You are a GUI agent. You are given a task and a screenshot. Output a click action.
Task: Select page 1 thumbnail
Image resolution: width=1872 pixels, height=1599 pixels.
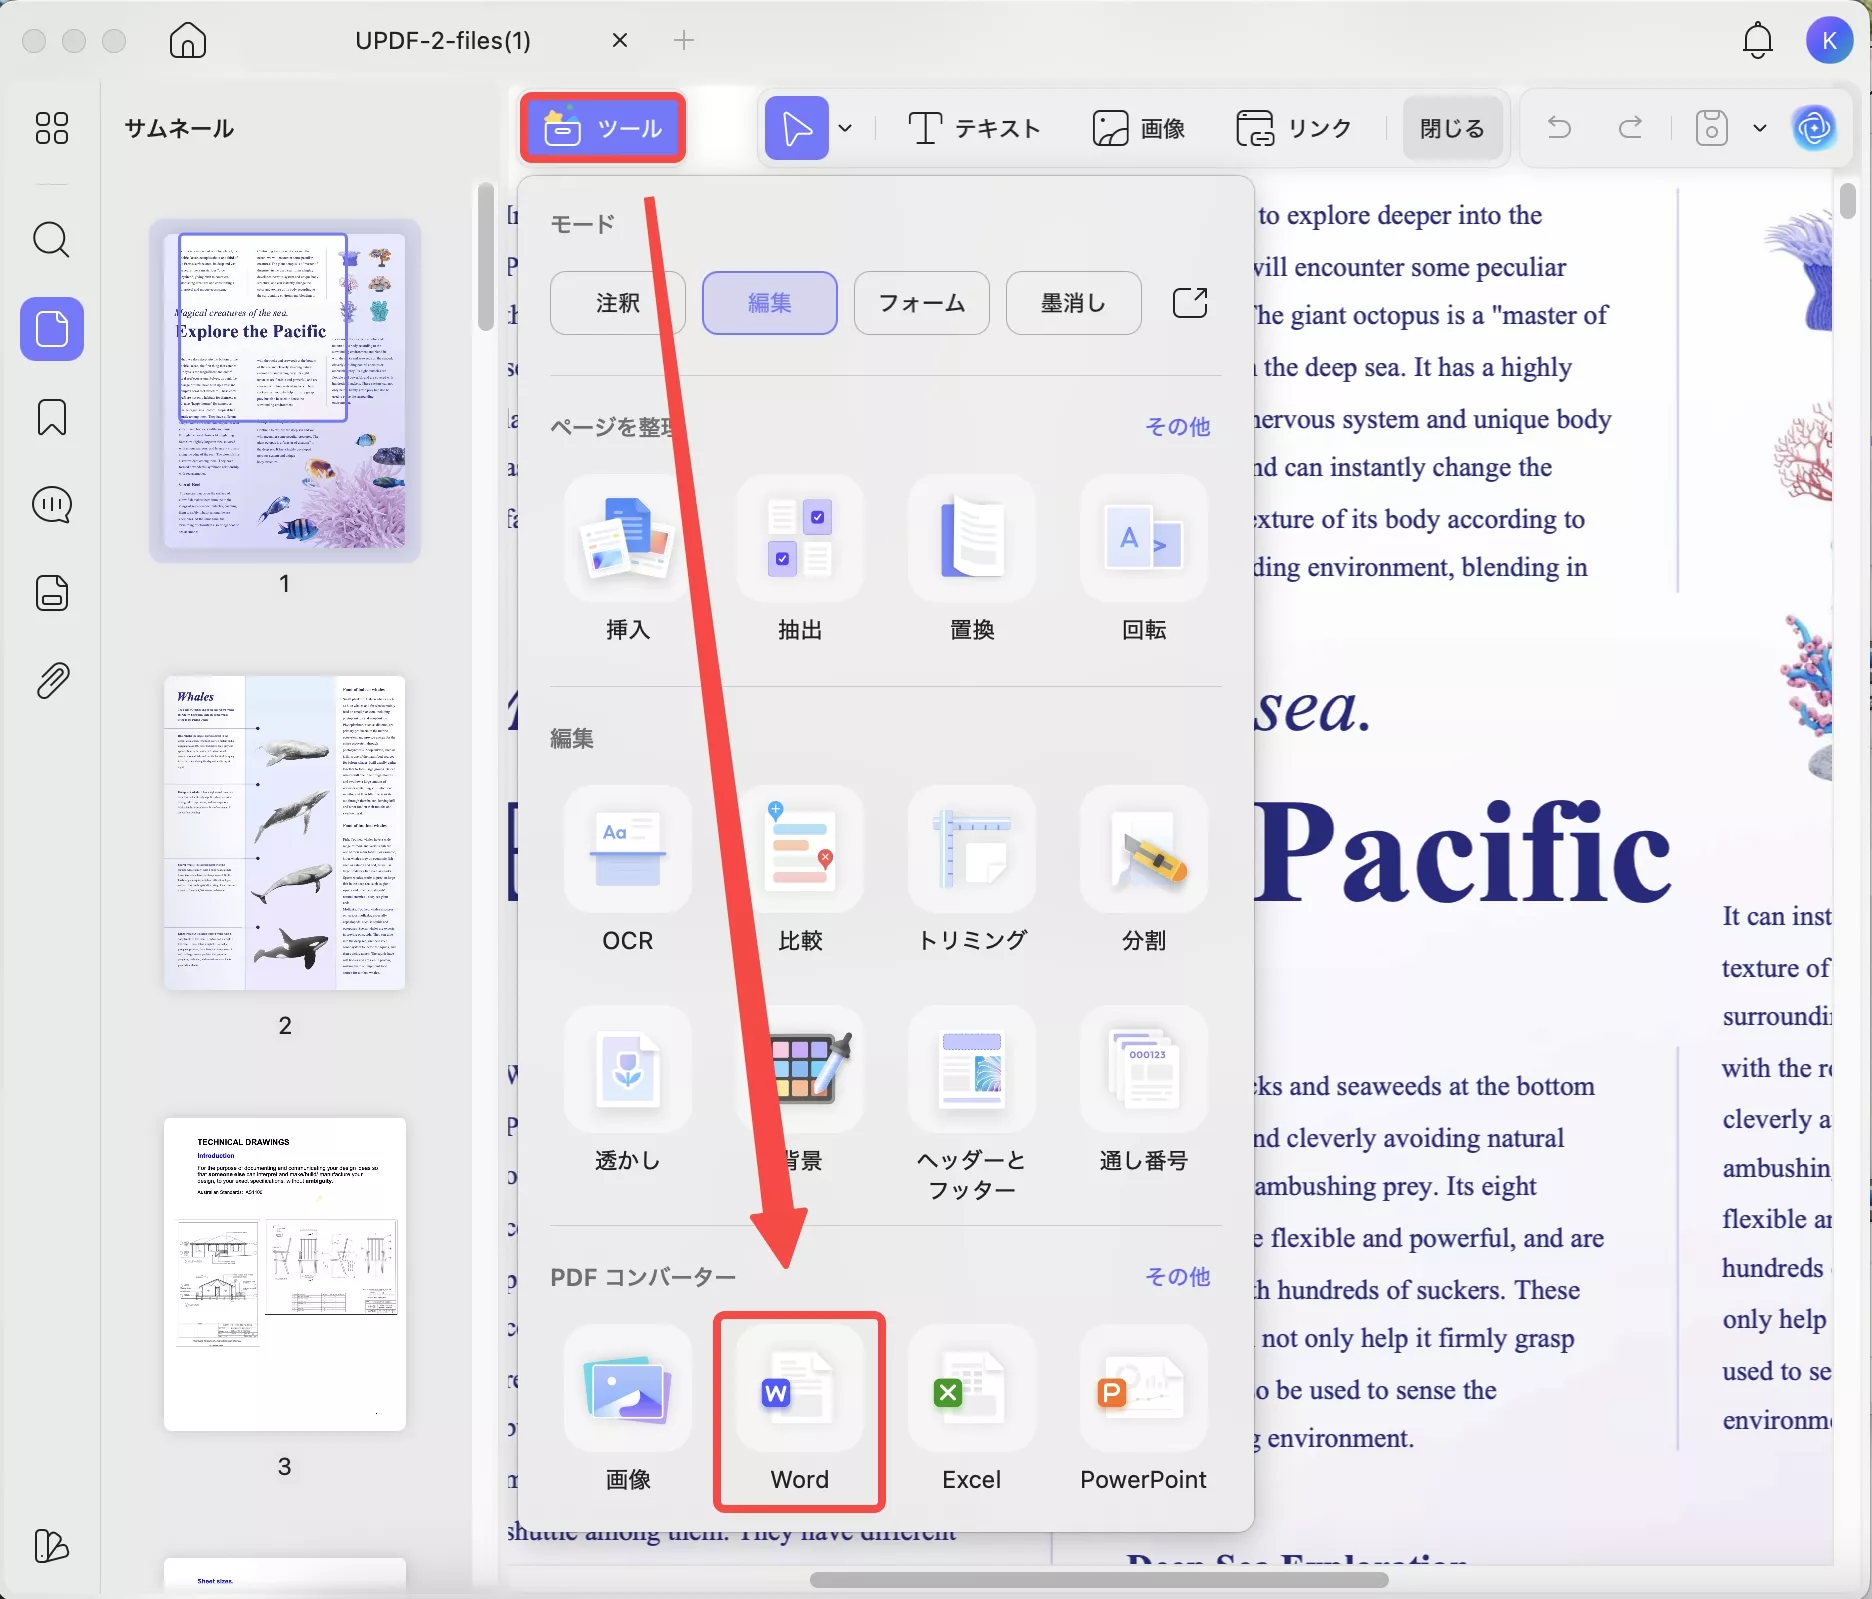(x=285, y=391)
